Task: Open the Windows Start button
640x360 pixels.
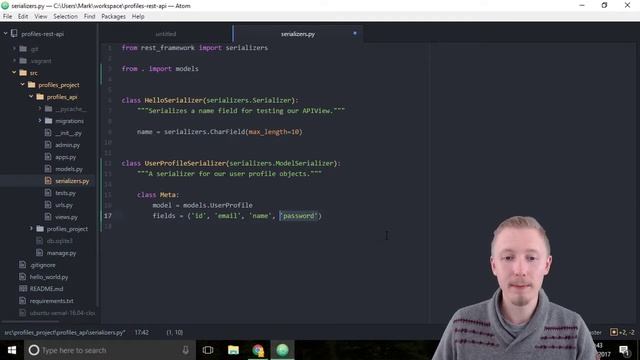Action: [12, 350]
